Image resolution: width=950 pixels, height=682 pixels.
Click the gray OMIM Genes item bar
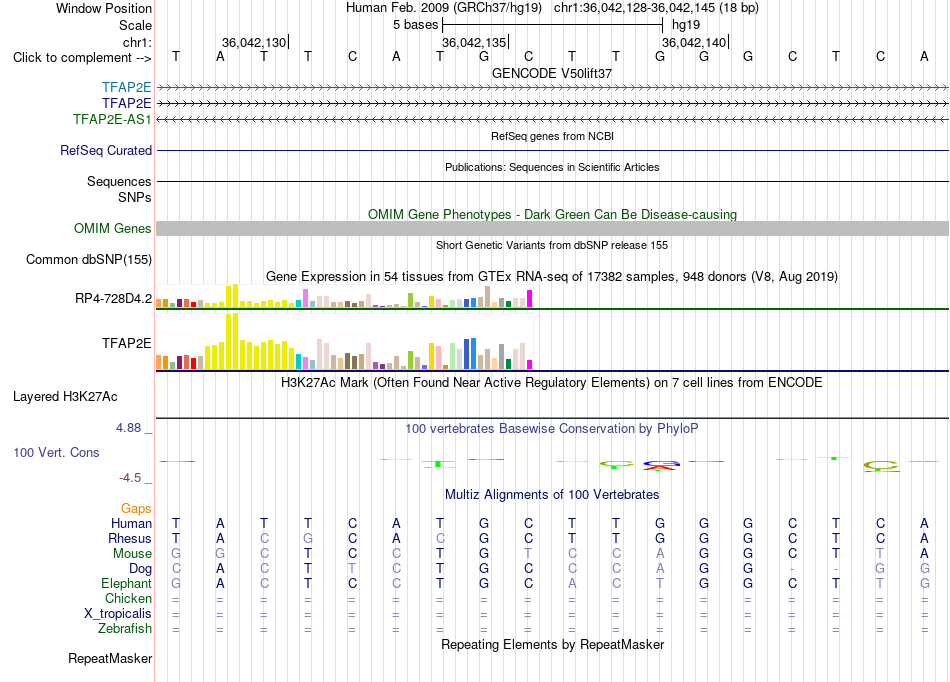(552, 228)
